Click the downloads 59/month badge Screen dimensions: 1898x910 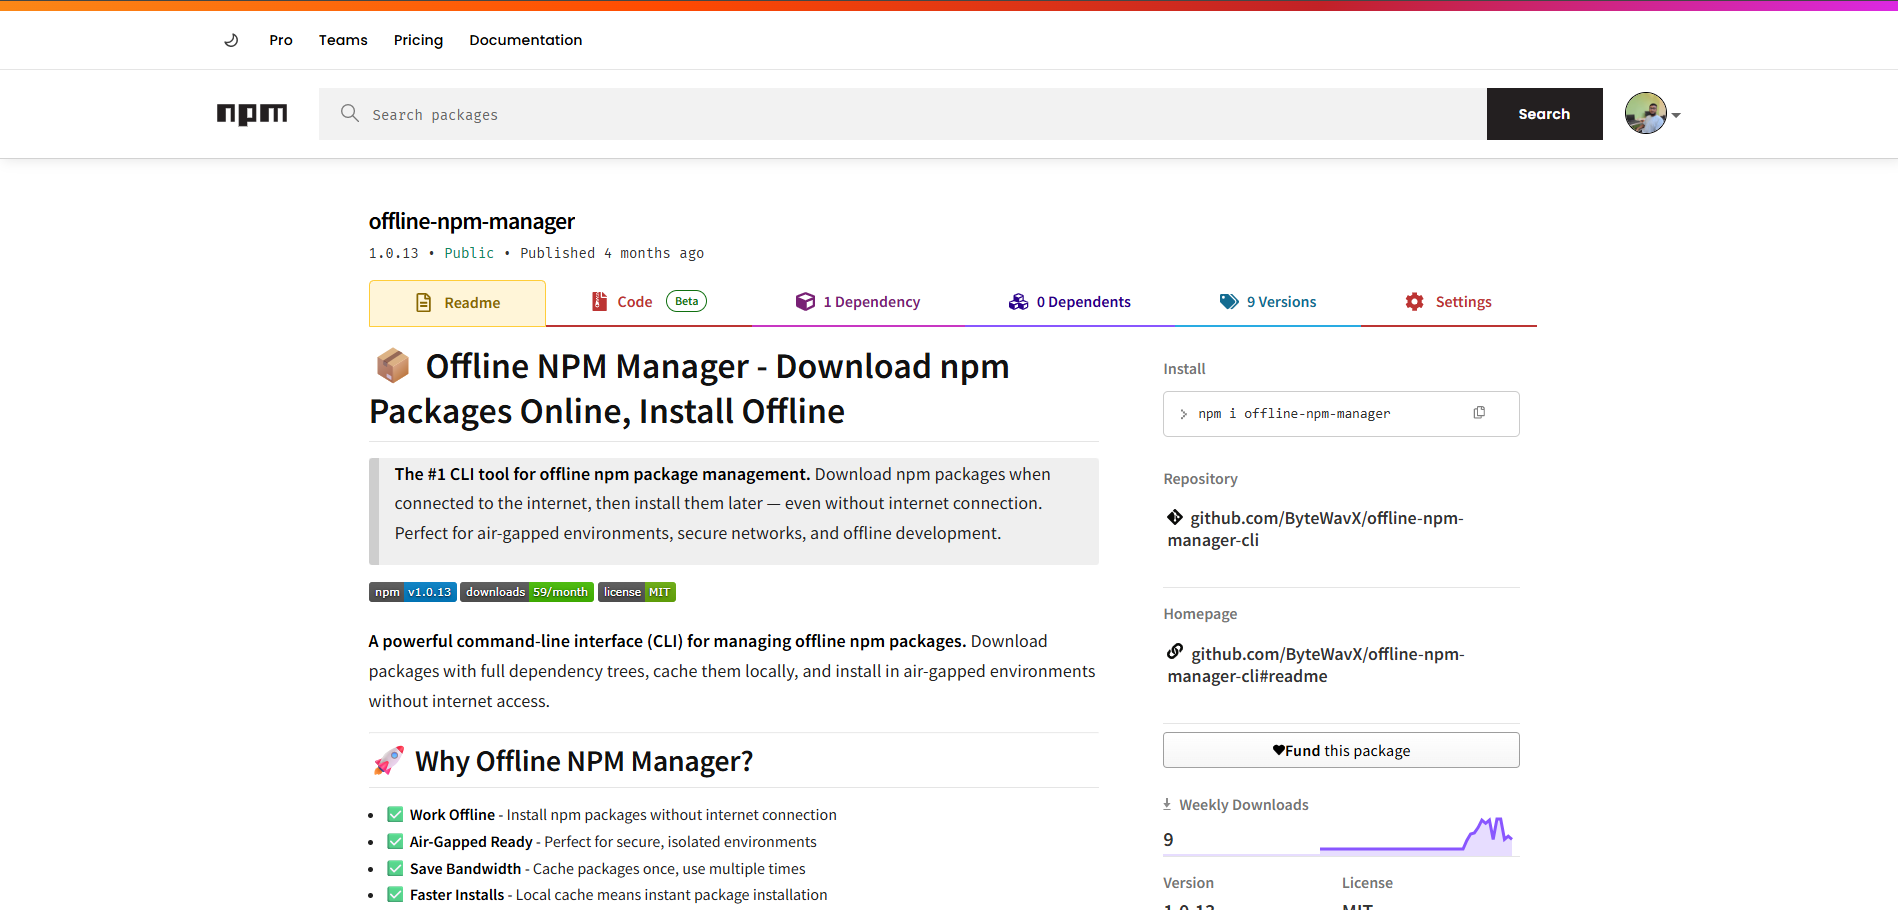tap(527, 592)
